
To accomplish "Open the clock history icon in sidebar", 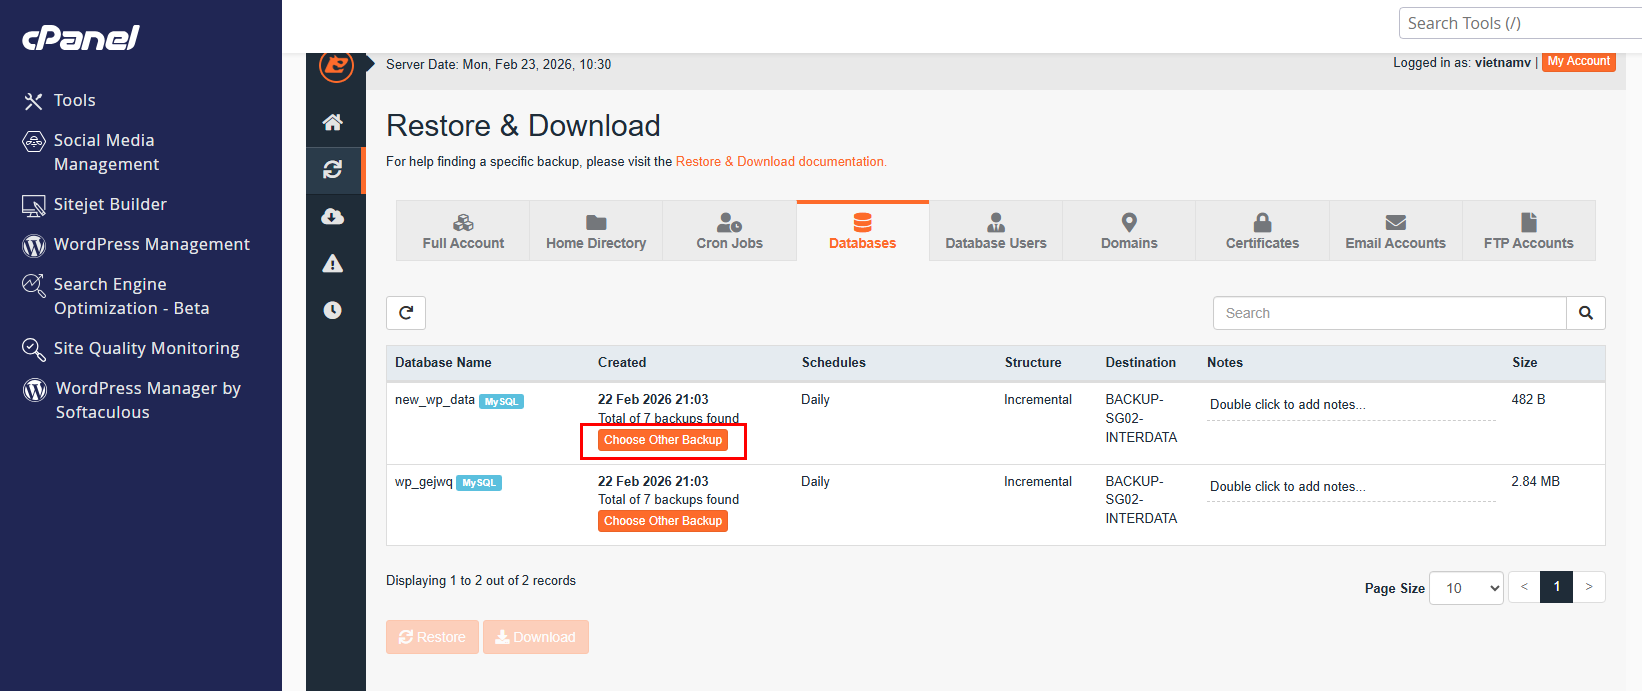I will [333, 310].
